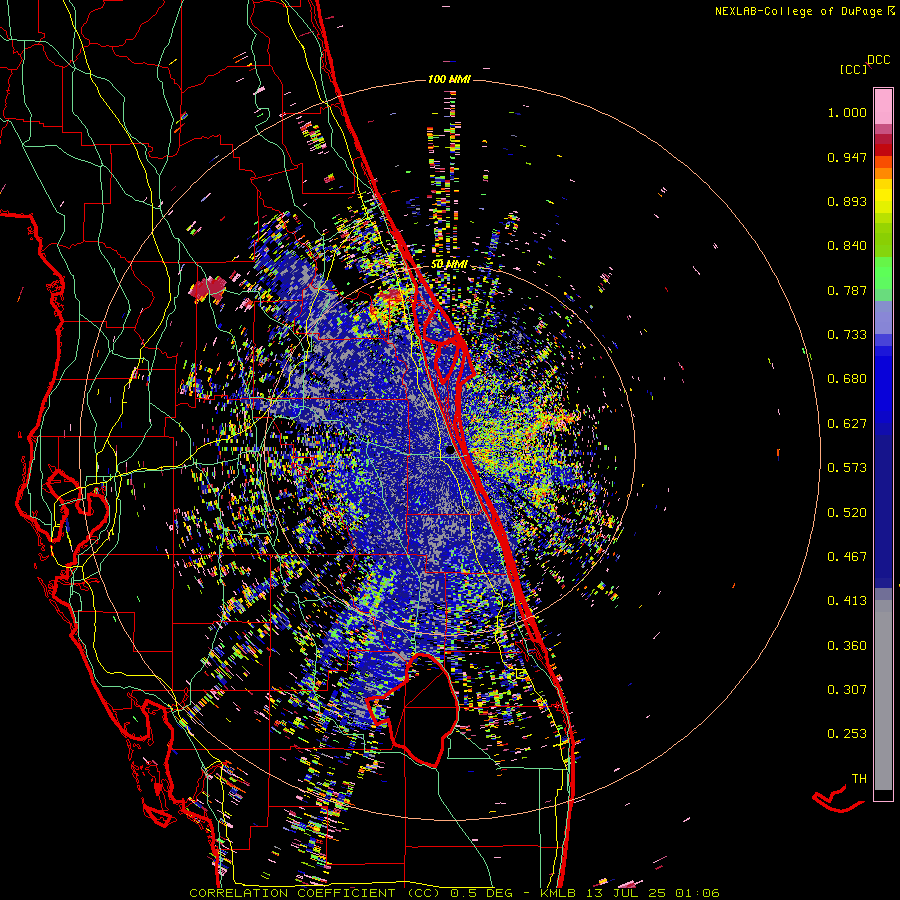Click the [CC] units label
Viewport: 900px width, 900px height.
(853, 69)
